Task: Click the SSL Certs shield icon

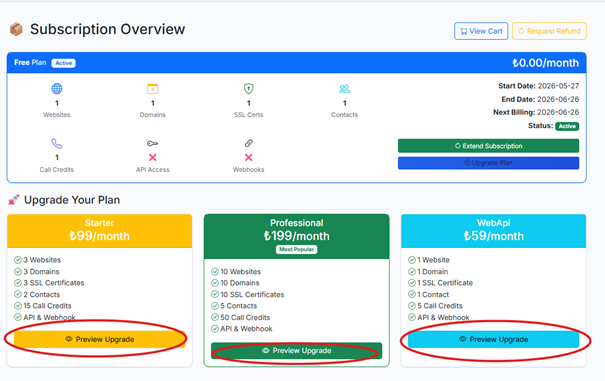Action: pos(248,89)
